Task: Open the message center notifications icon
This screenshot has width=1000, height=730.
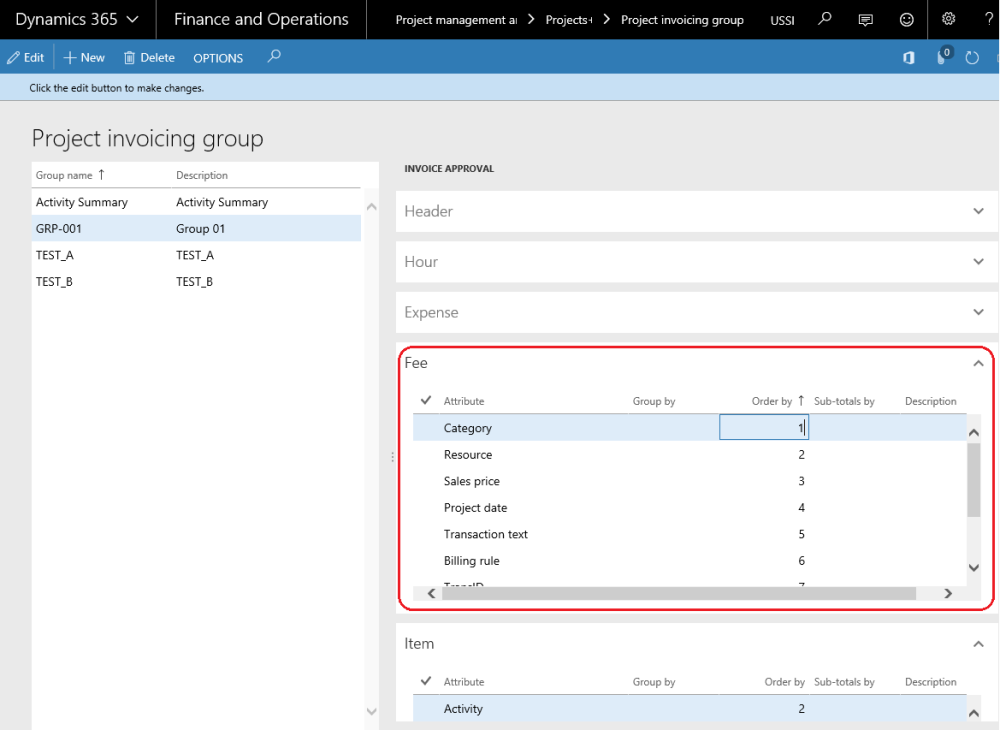Action: click(939, 58)
